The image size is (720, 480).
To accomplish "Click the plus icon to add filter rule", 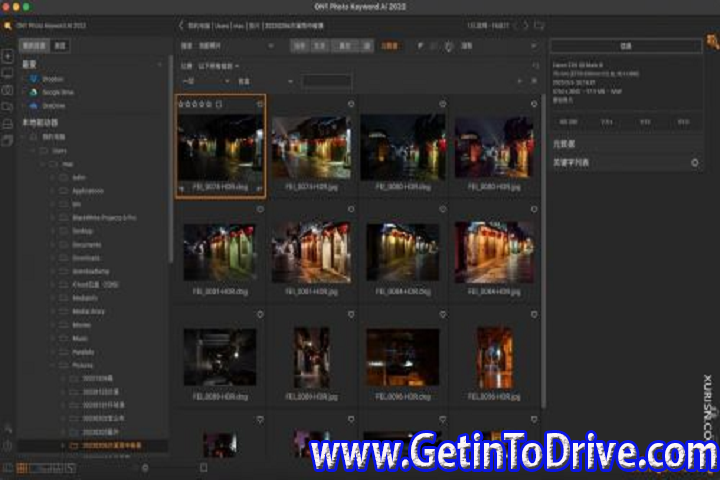I will click(519, 81).
